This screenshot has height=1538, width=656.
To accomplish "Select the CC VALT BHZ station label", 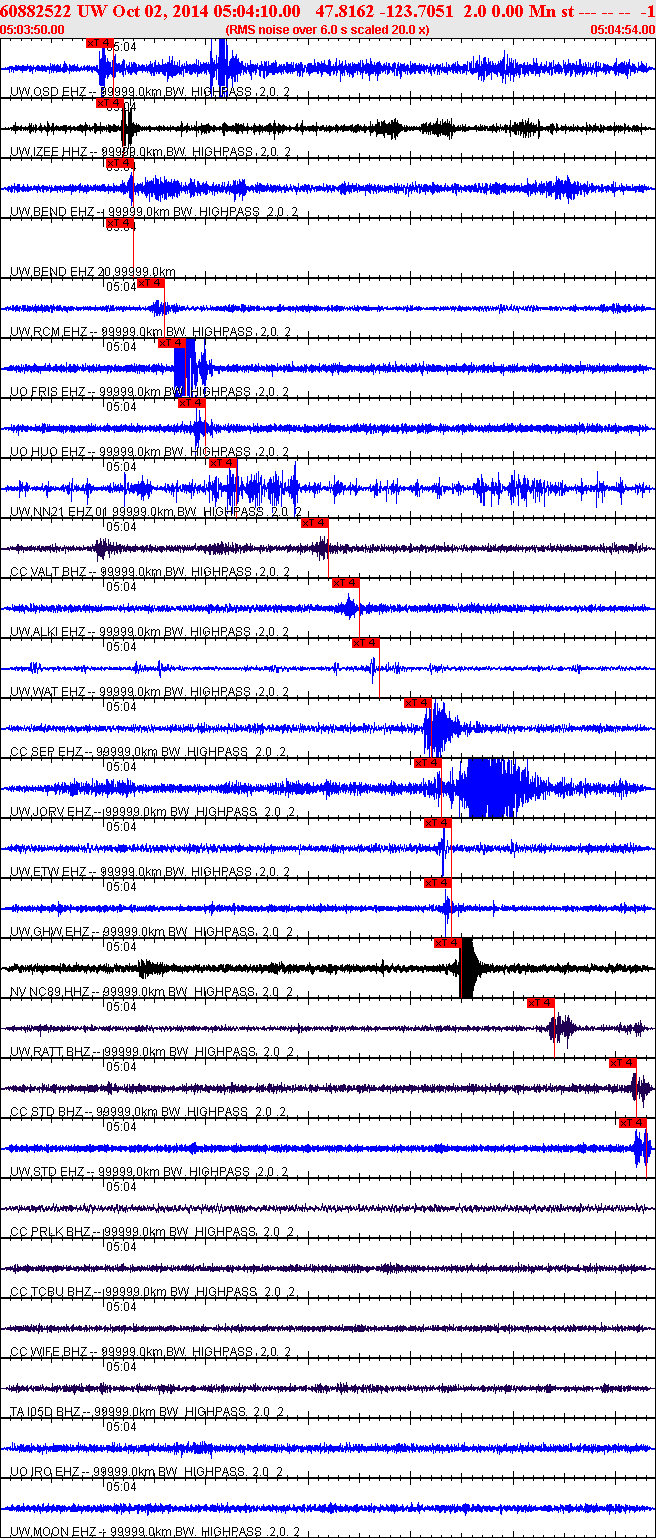I will (150, 572).
